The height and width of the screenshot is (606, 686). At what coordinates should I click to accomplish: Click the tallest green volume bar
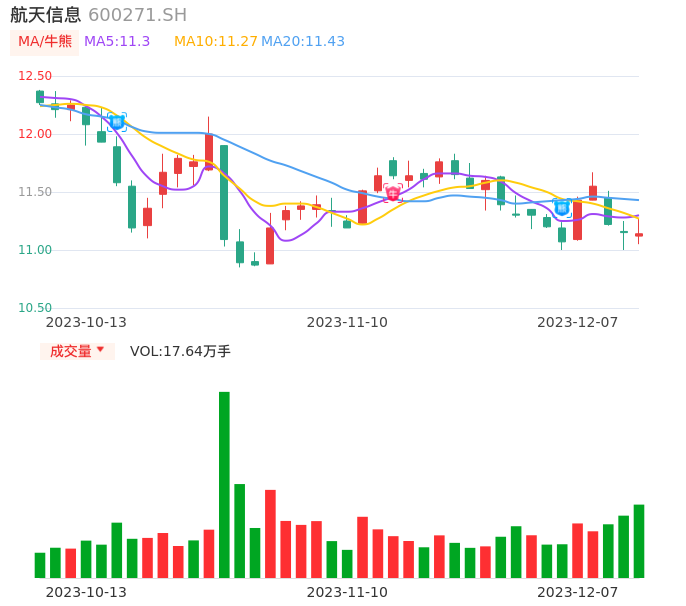point(224,484)
